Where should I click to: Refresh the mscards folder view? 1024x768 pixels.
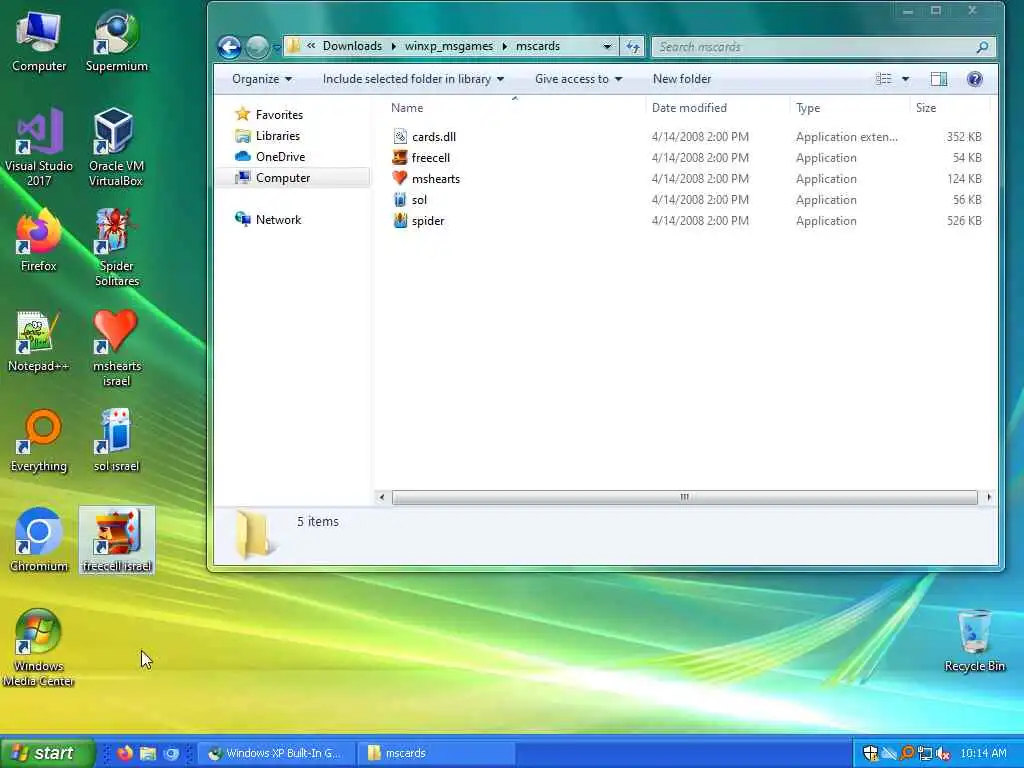coord(632,46)
